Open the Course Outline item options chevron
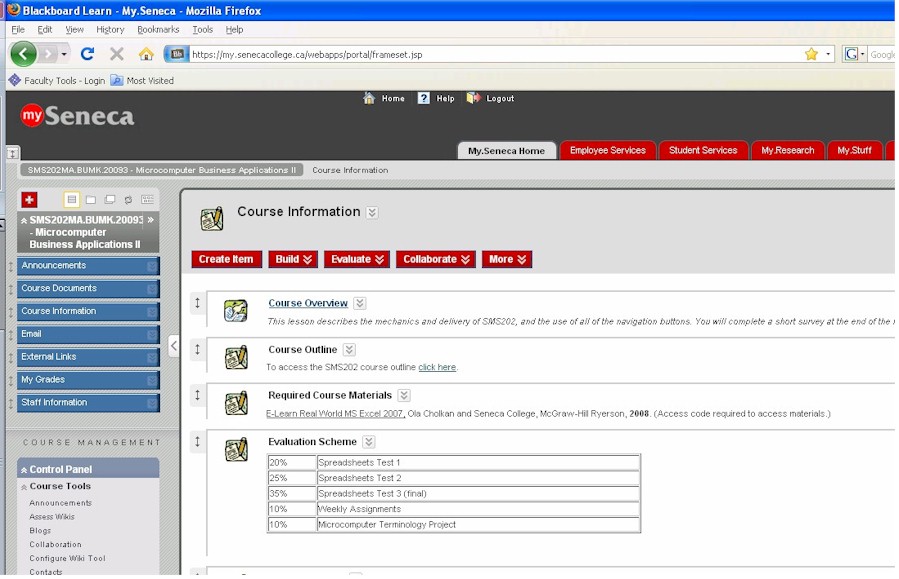 coord(349,350)
